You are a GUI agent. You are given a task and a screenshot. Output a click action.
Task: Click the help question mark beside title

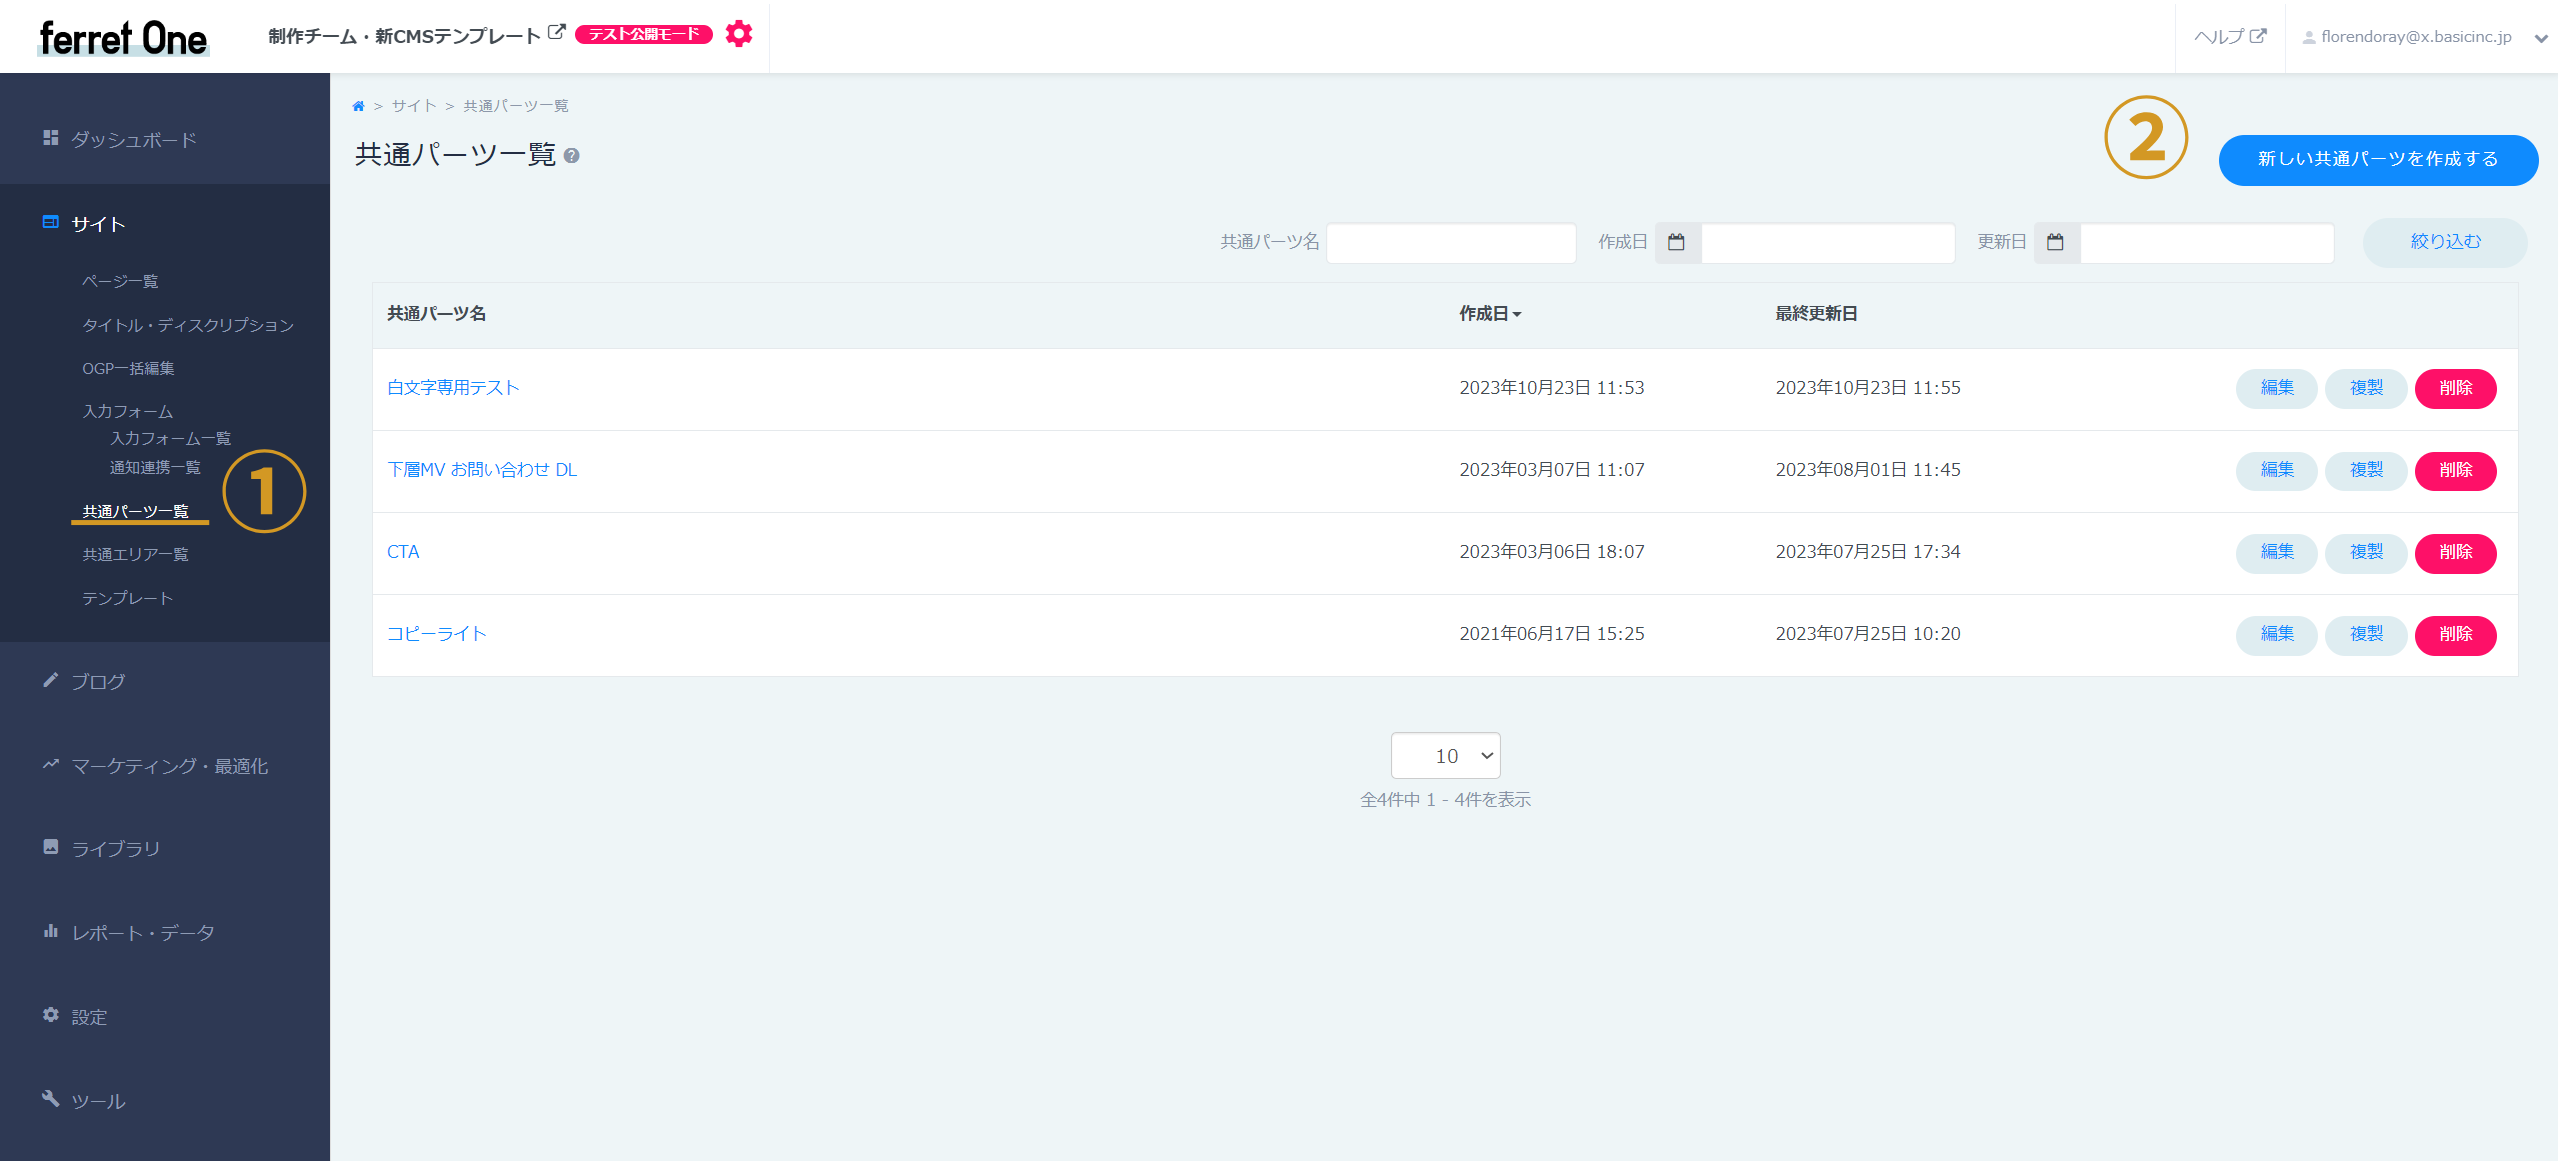point(571,156)
